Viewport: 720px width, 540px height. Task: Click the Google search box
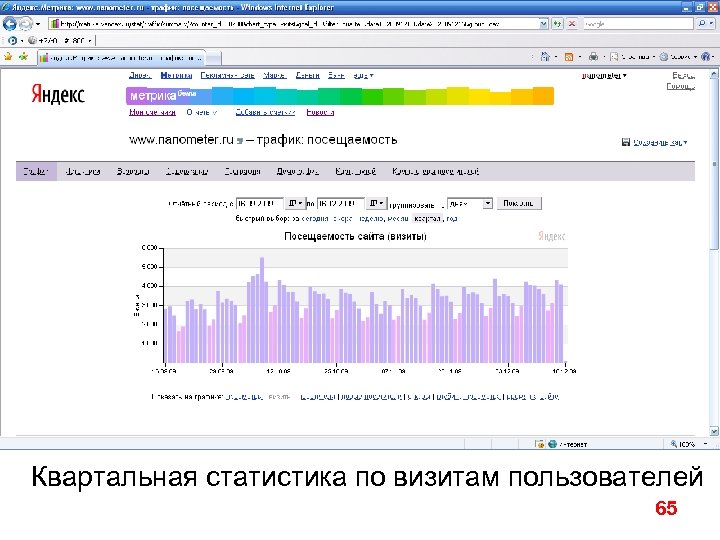coord(638,24)
